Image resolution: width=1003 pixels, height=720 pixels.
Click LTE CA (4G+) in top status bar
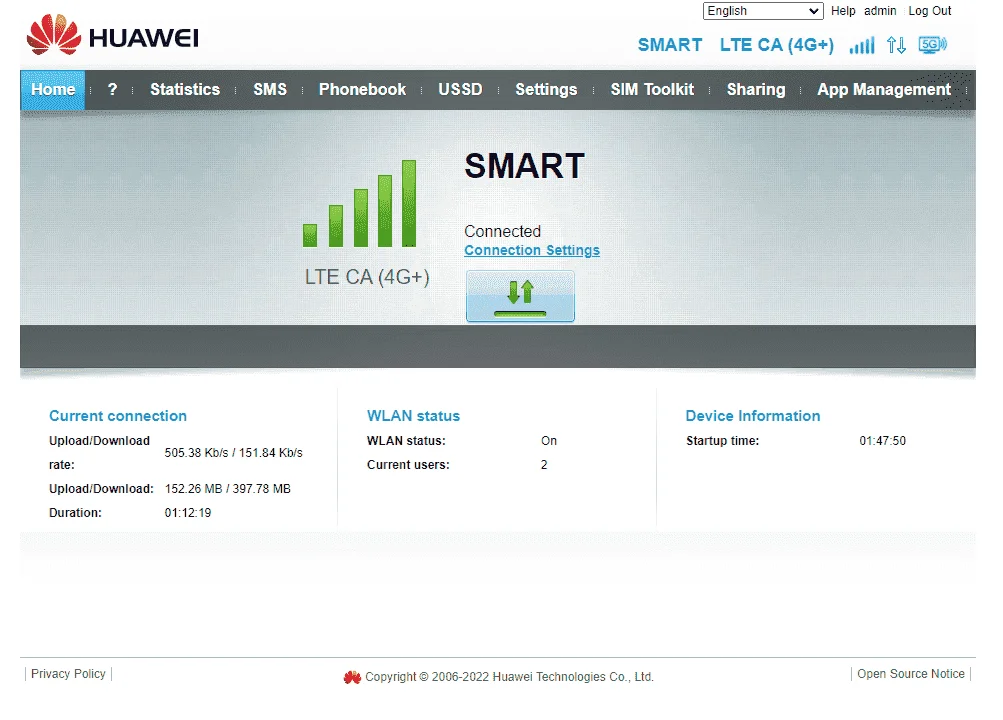[777, 45]
